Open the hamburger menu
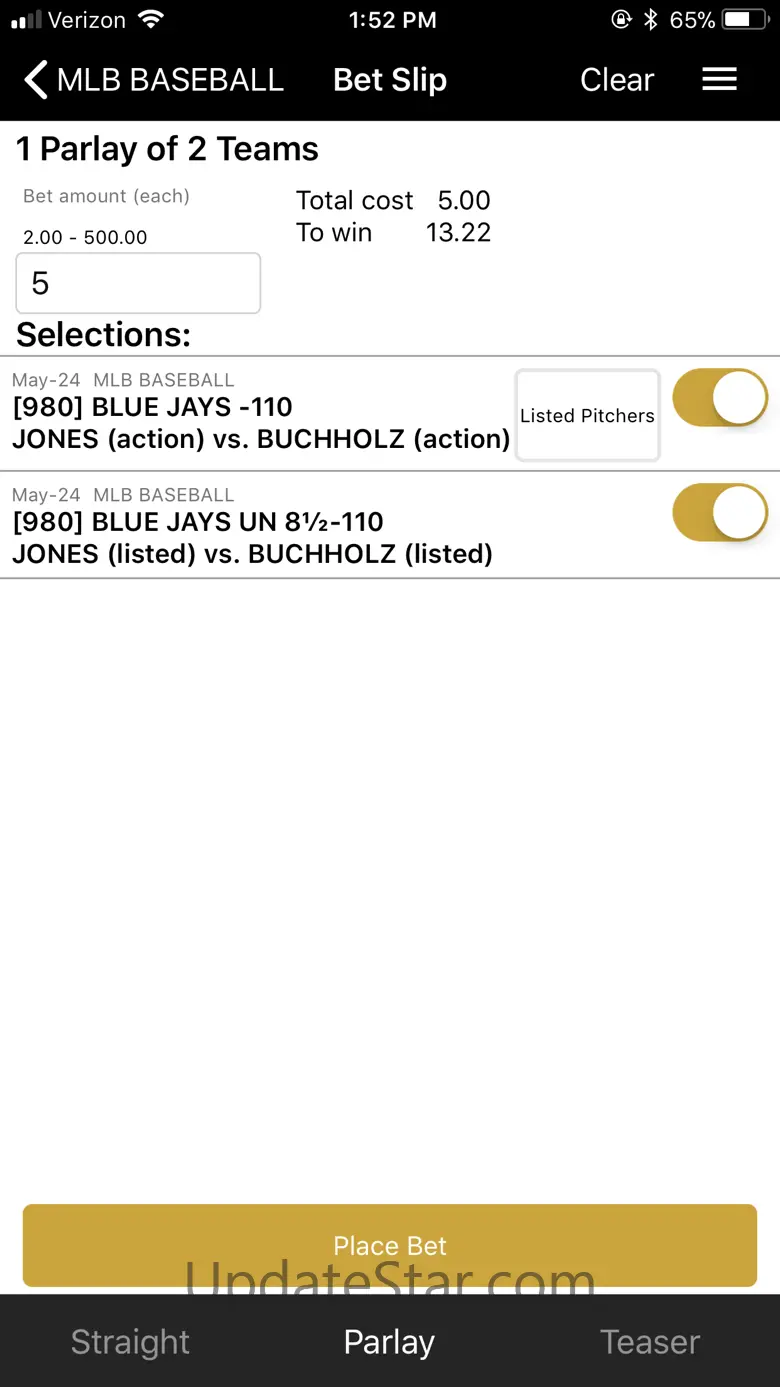 point(719,80)
